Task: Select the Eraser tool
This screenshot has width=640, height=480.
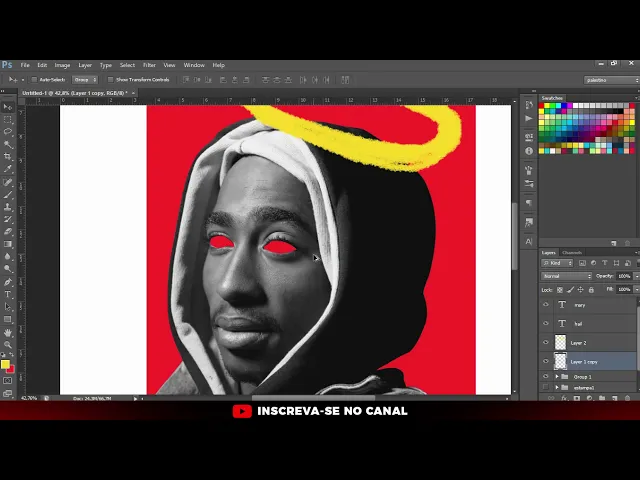Action: coord(8,231)
